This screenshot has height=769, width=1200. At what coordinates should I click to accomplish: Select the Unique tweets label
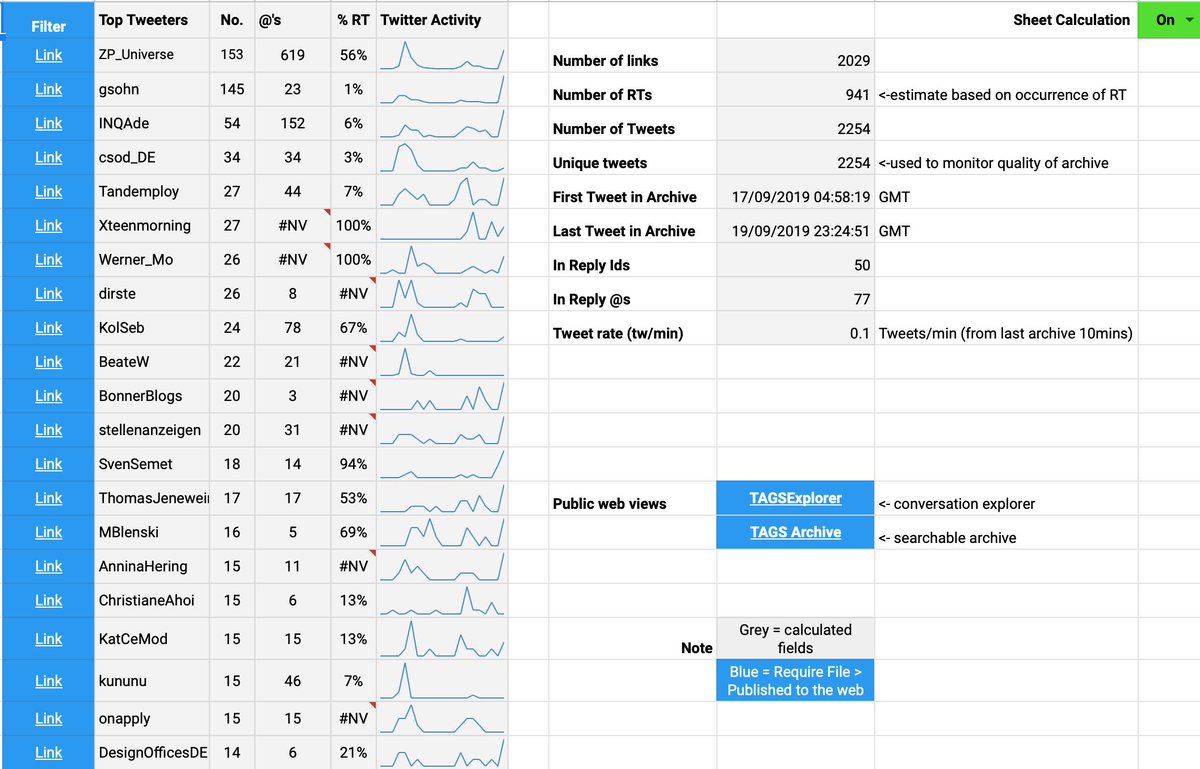(x=599, y=162)
